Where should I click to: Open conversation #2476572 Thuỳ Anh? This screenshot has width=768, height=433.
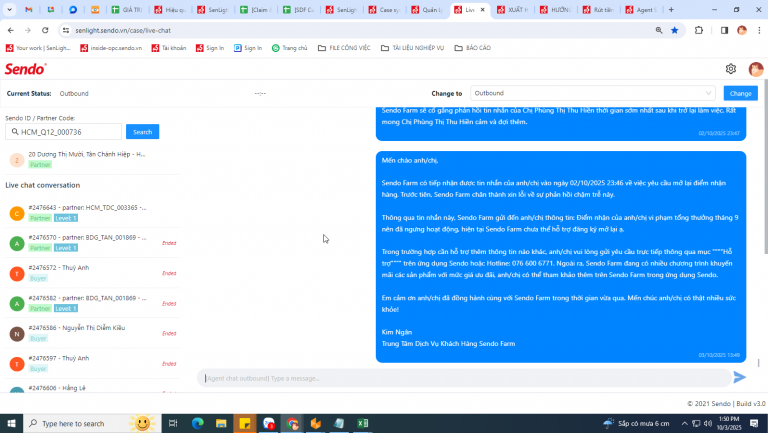92,273
